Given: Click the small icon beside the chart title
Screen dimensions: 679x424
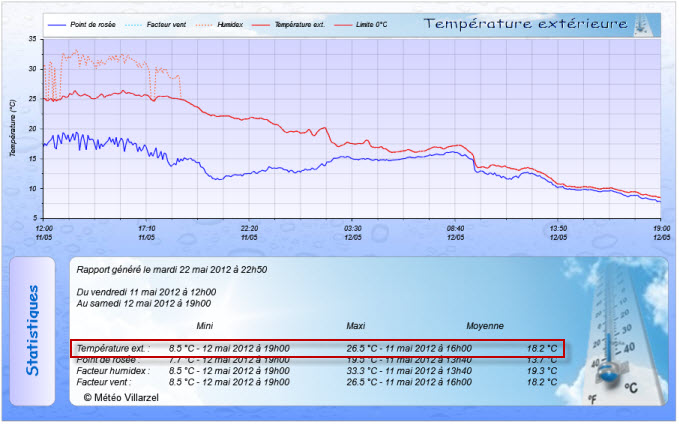Looking at the screenshot, I should (647, 23).
